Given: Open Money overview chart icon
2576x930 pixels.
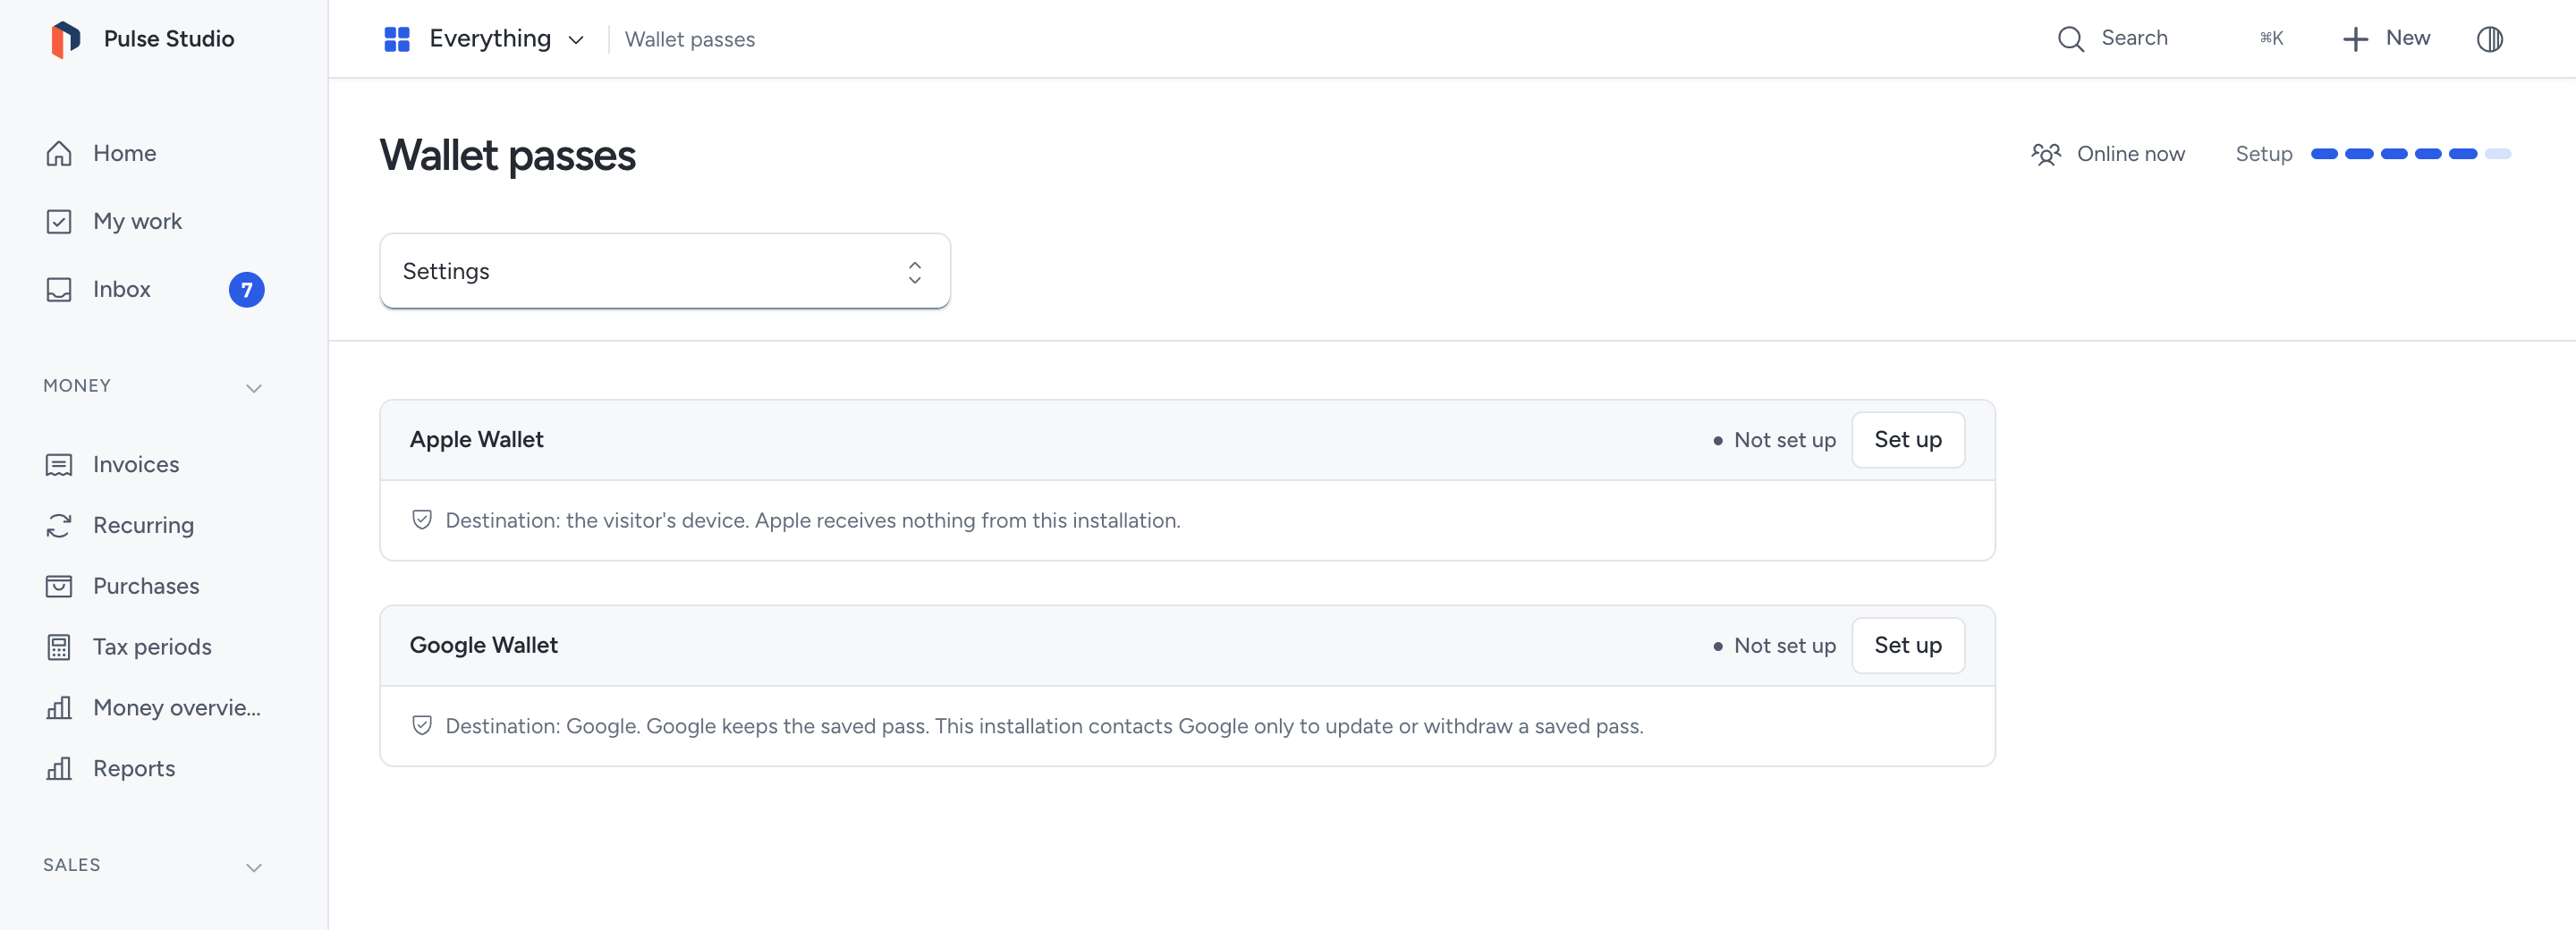Looking at the screenshot, I should click(59, 708).
